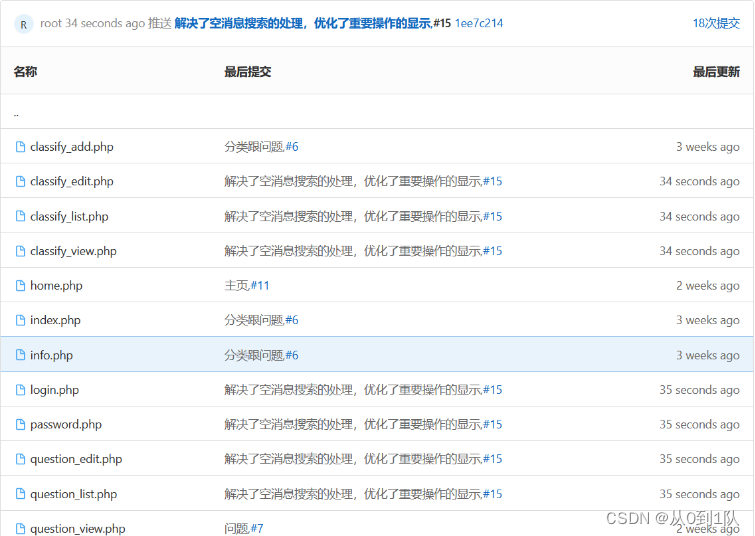
Task: Click the root user avatar icon
Action: coord(24,24)
